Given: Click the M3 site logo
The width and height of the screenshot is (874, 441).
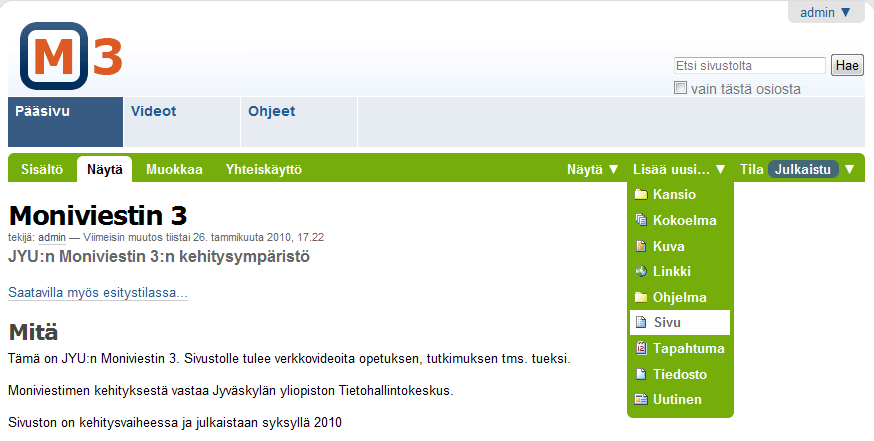Looking at the screenshot, I should (x=71, y=56).
